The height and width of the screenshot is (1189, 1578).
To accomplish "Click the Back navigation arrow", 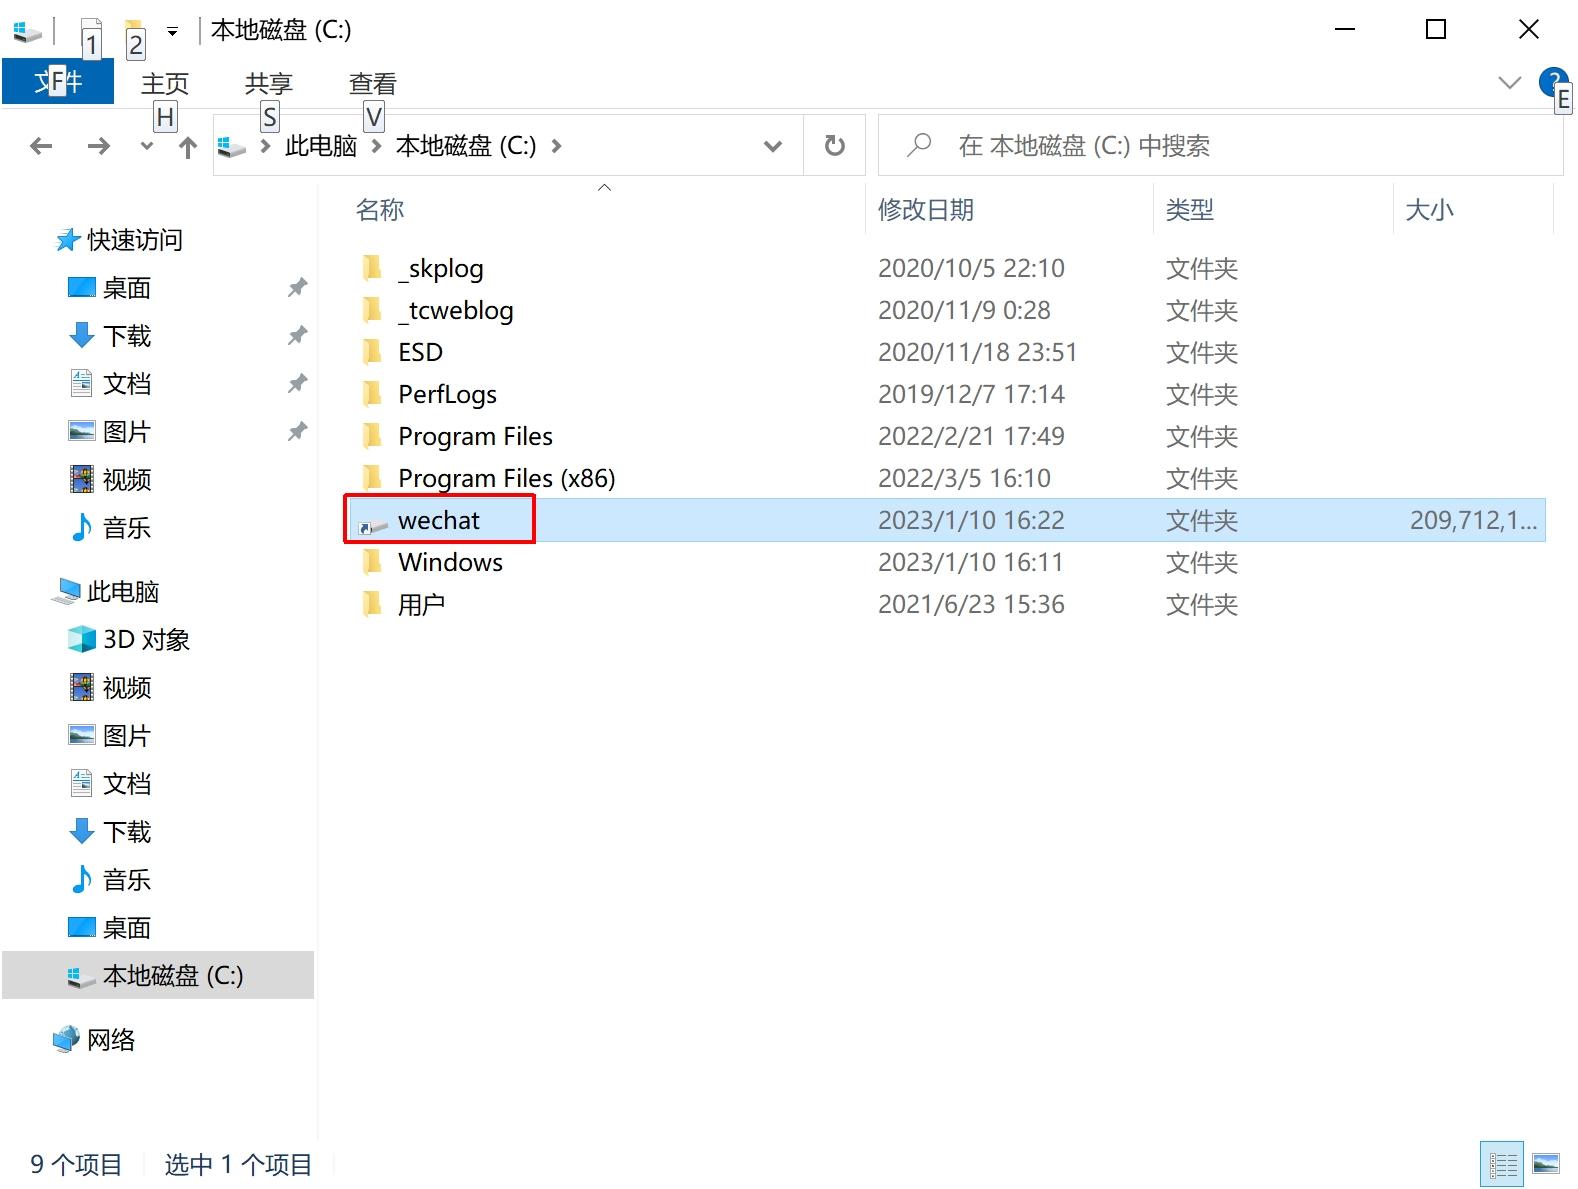I will (41, 147).
